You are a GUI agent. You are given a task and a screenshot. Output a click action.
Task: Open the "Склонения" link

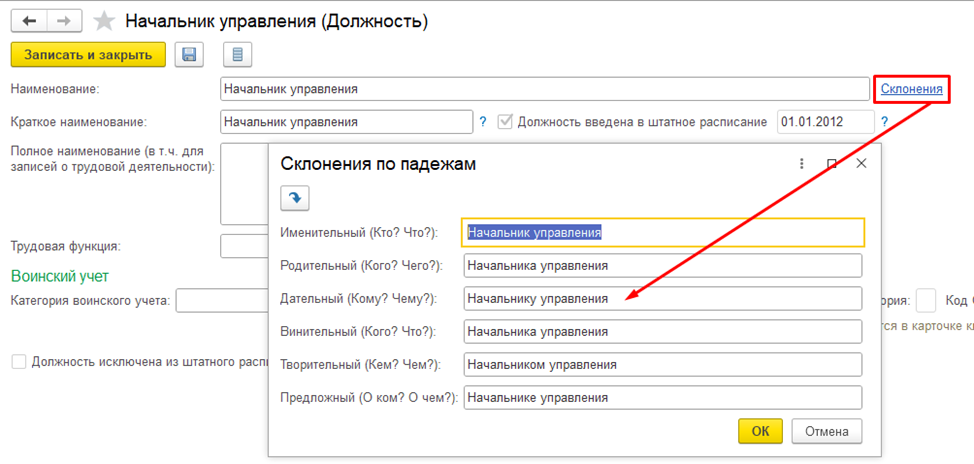911,89
